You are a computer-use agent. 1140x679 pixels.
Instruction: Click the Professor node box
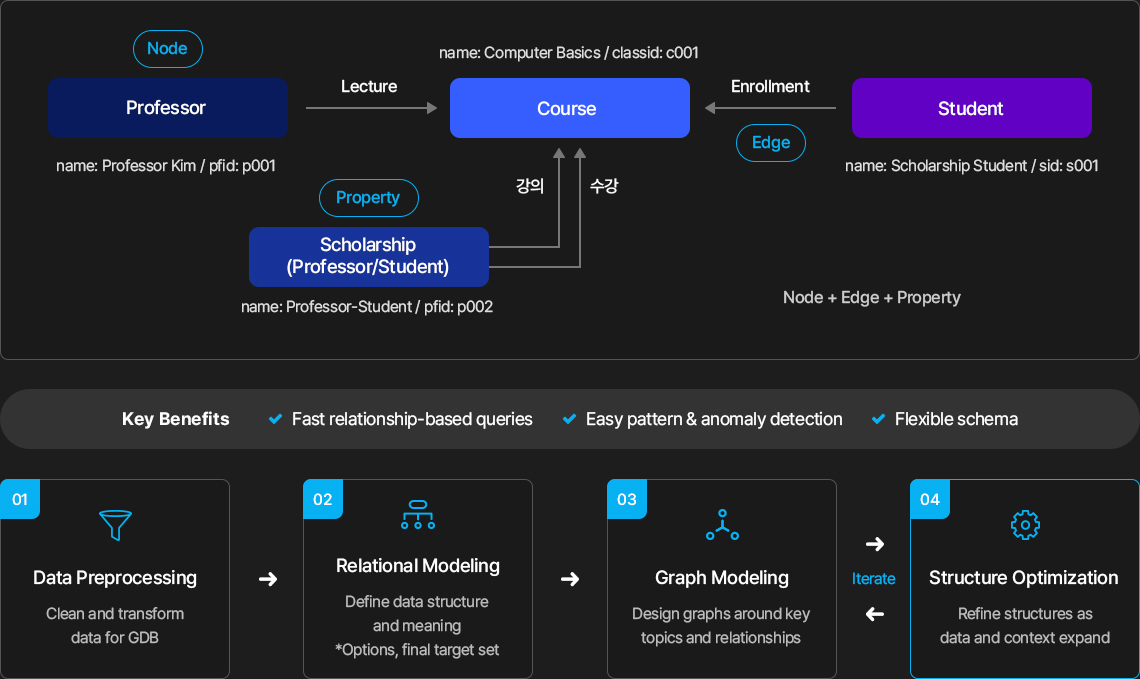168,108
